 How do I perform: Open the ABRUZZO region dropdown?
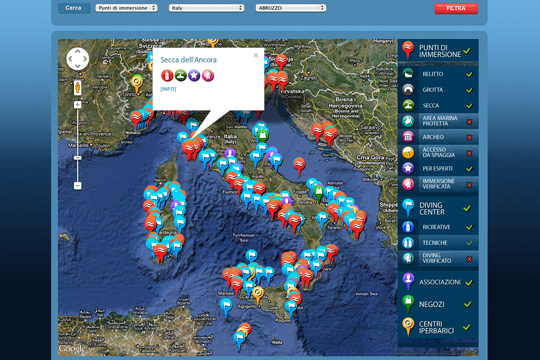[x=291, y=8]
